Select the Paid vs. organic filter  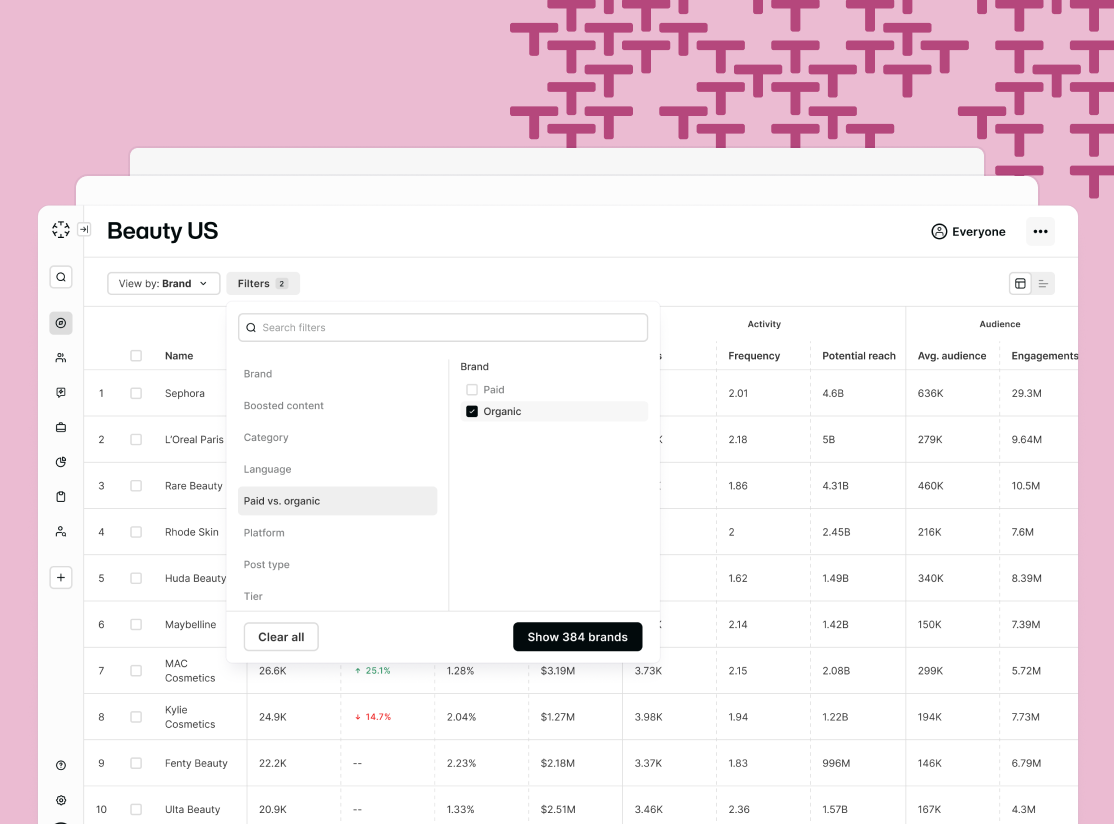pyautogui.click(x=337, y=501)
